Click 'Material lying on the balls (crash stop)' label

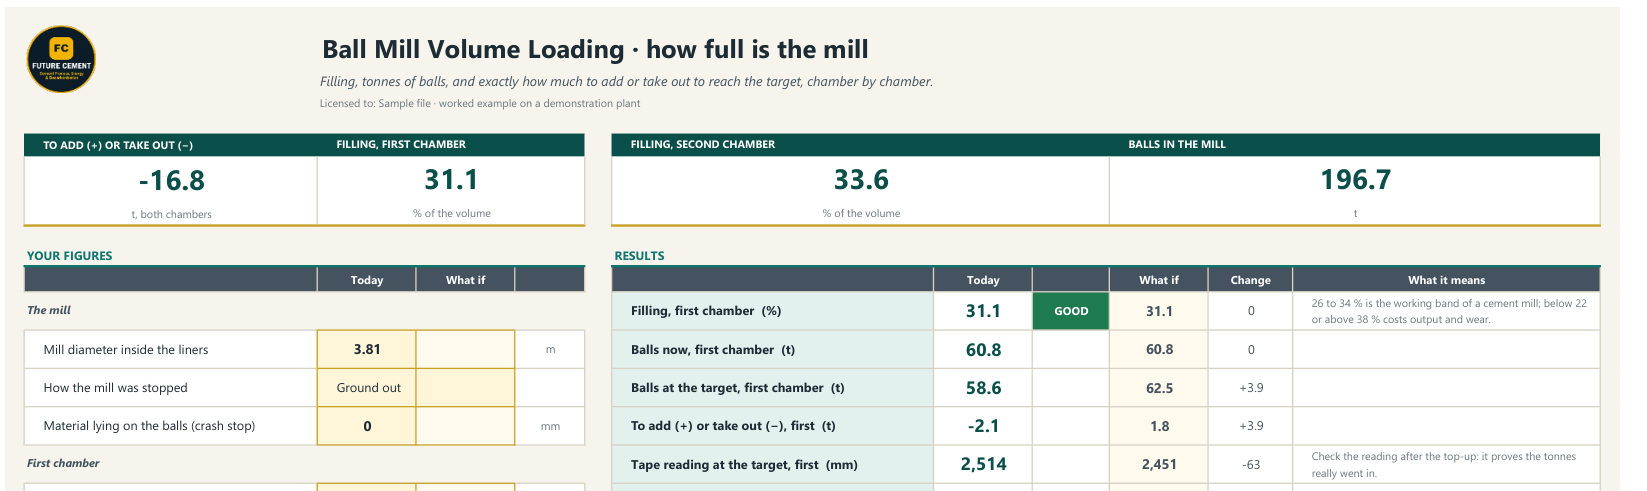pyautogui.click(x=149, y=426)
